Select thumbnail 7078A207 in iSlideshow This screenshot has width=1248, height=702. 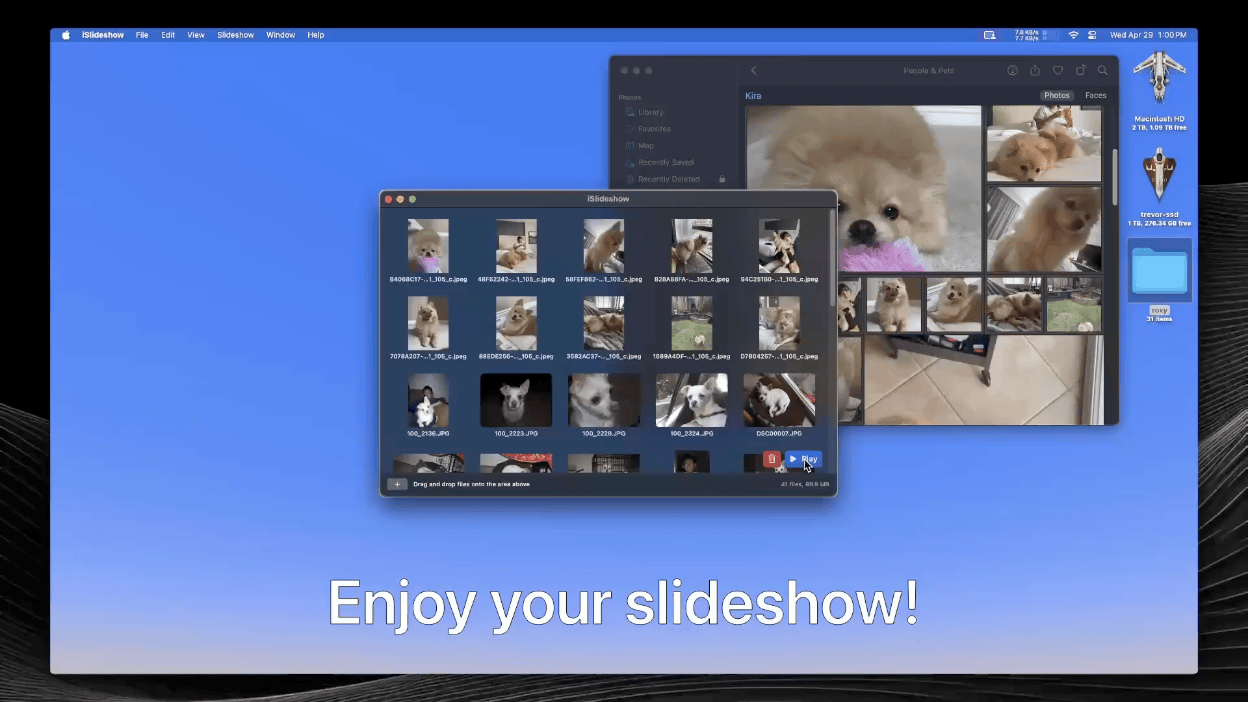(x=428, y=323)
